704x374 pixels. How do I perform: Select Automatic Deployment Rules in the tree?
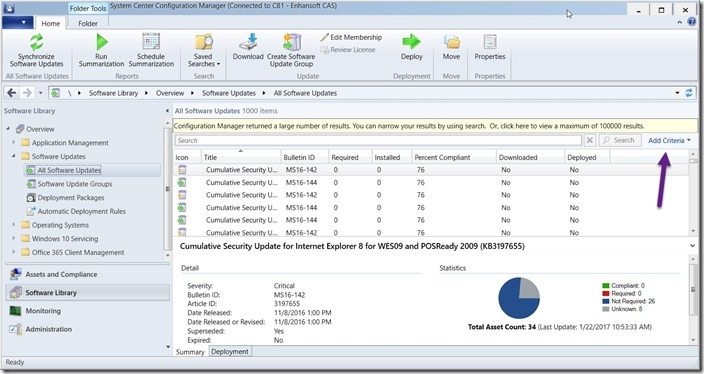coord(81,211)
